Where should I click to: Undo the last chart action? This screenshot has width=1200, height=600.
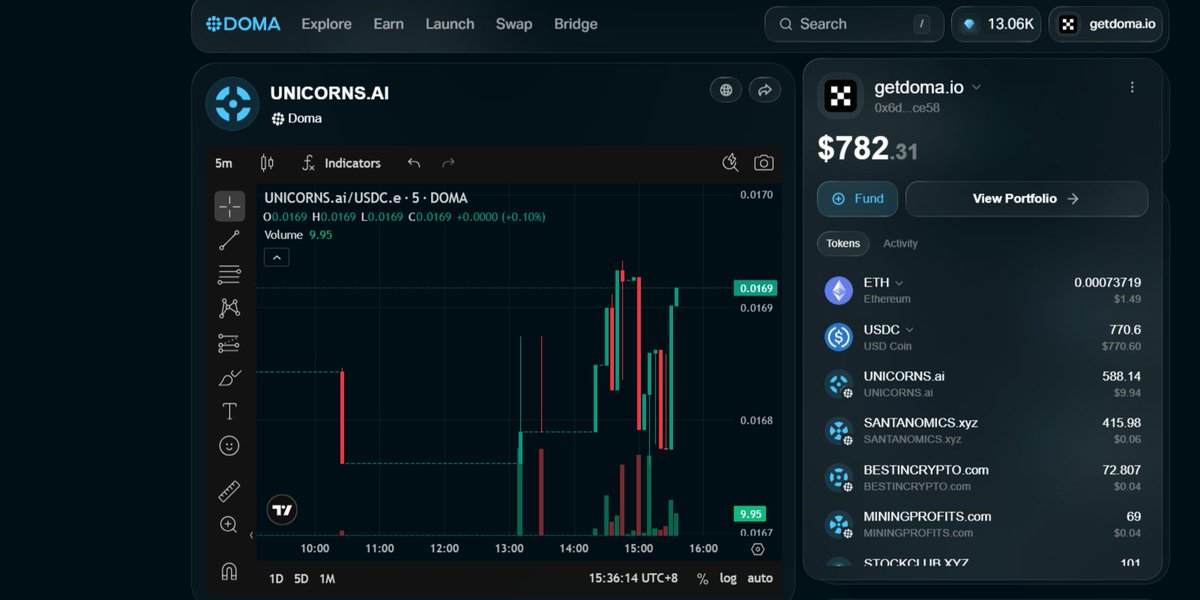coord(414,163)
